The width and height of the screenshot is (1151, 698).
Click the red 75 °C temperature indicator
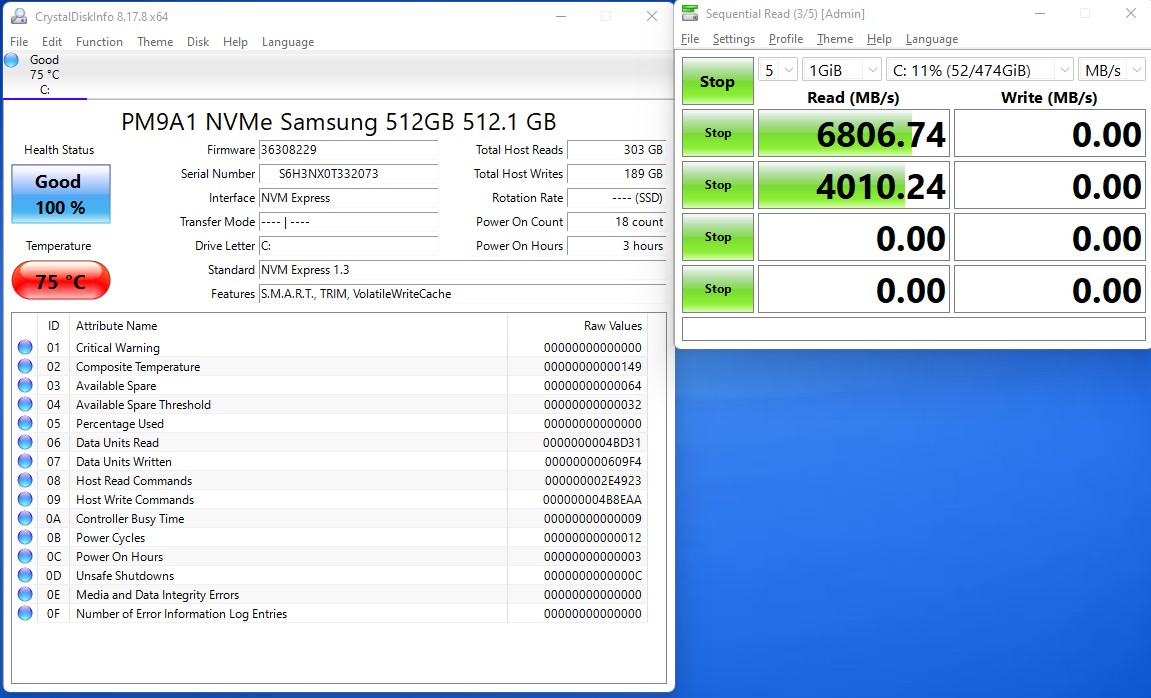click(60, 281)
